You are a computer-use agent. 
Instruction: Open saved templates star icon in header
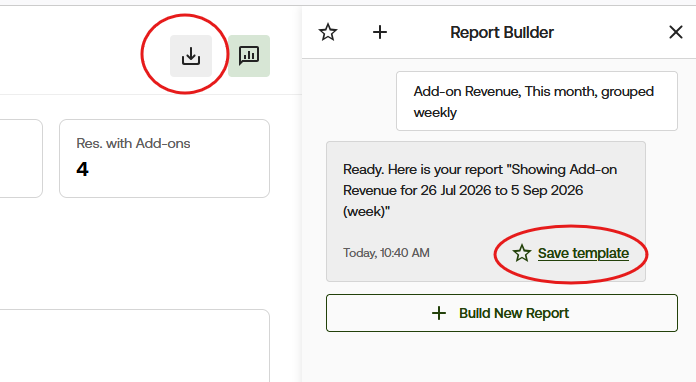[328, 32]
